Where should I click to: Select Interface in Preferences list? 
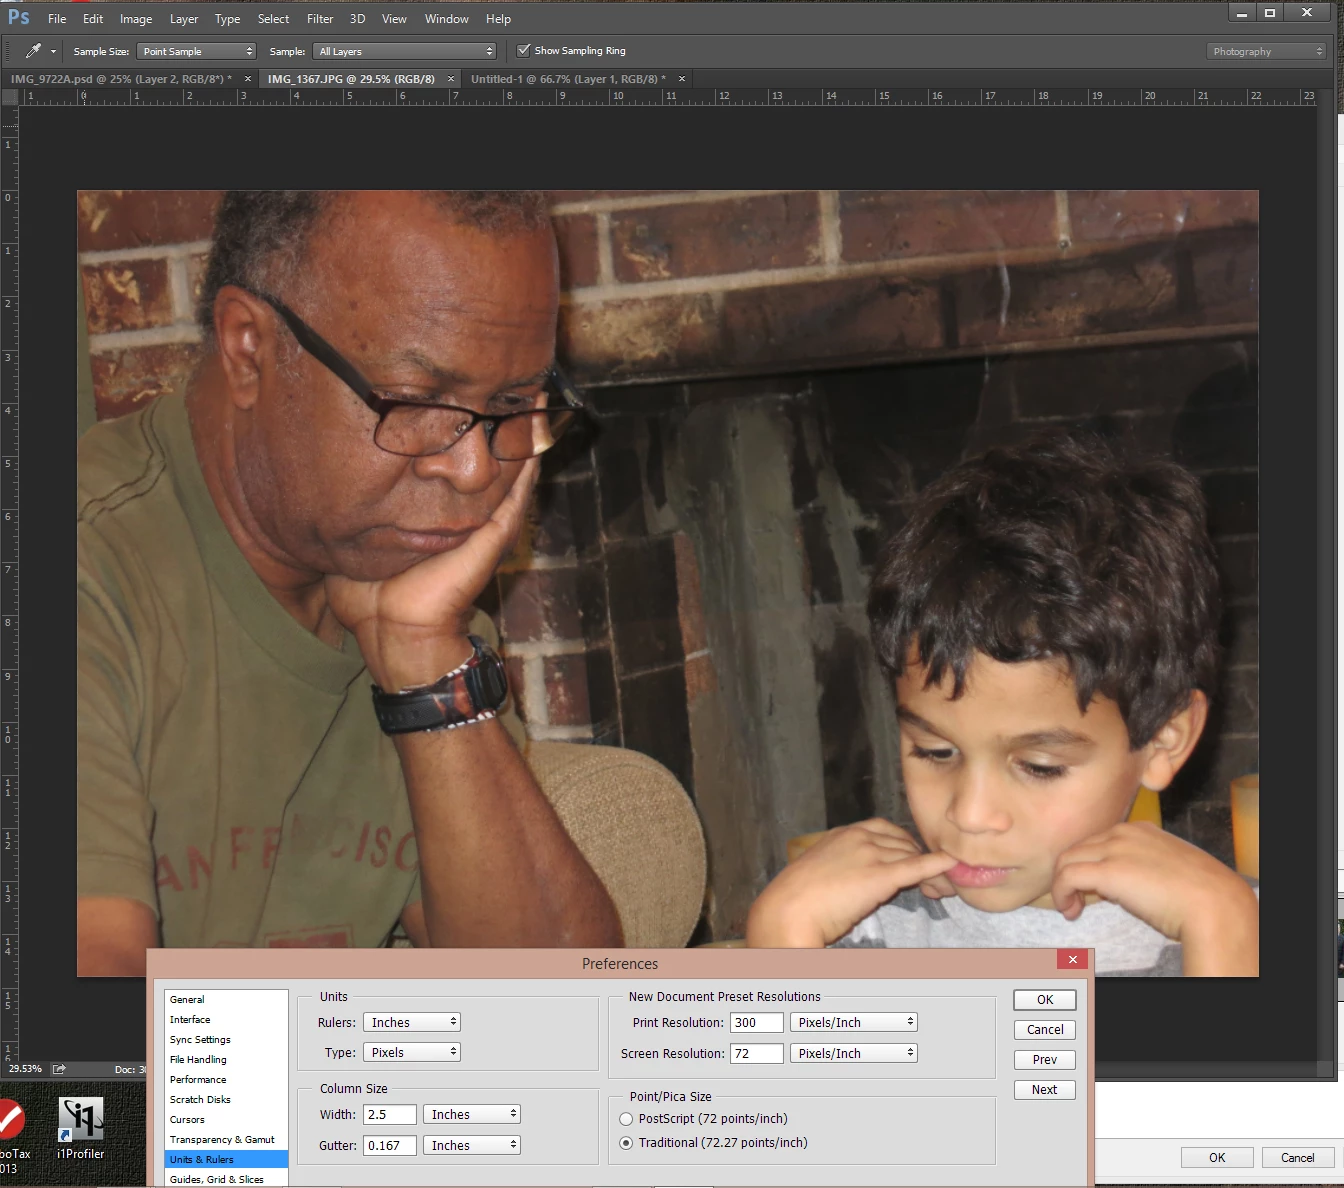coord(226,1020)
